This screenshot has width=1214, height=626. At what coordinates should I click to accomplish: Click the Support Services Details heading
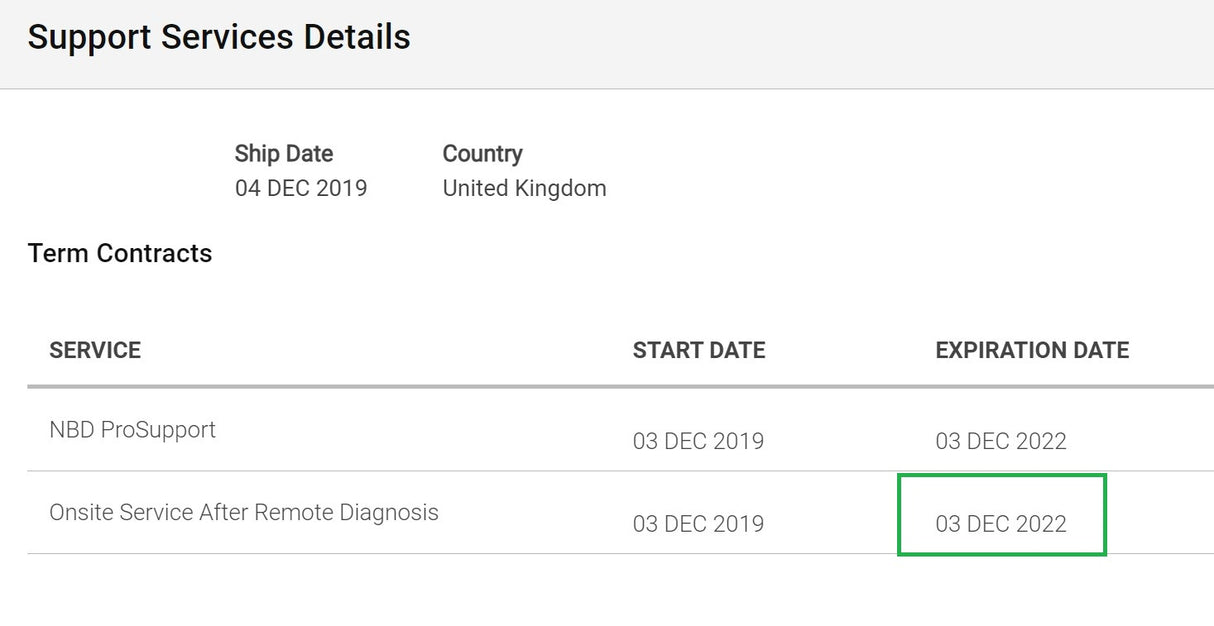coord(219,38)
